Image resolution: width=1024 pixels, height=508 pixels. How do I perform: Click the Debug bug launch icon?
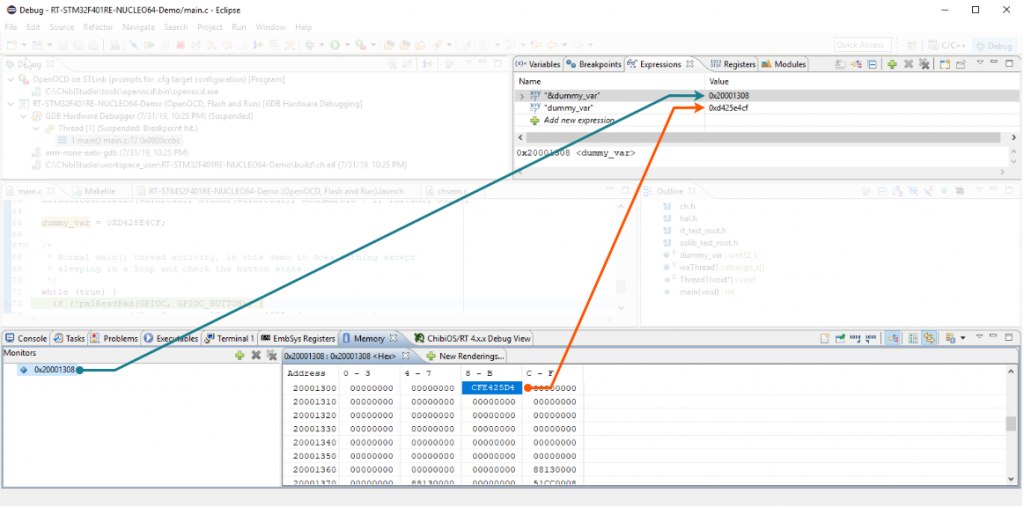309,45
